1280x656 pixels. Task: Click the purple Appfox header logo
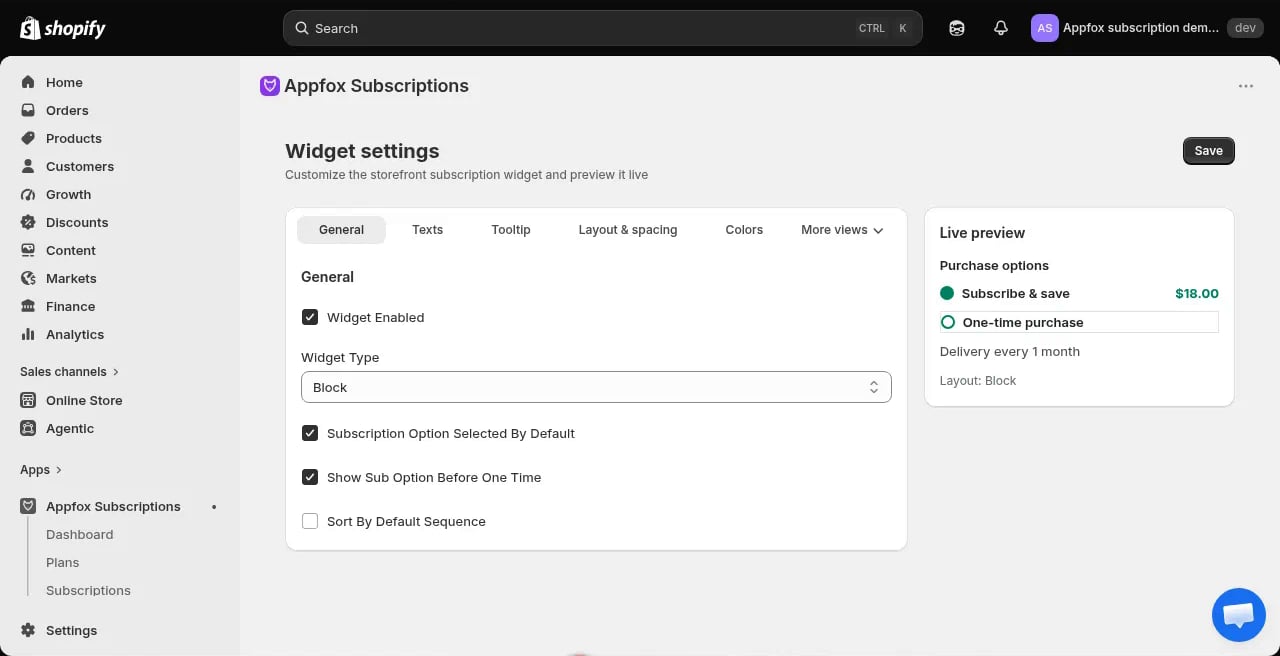tap(269, 86)
